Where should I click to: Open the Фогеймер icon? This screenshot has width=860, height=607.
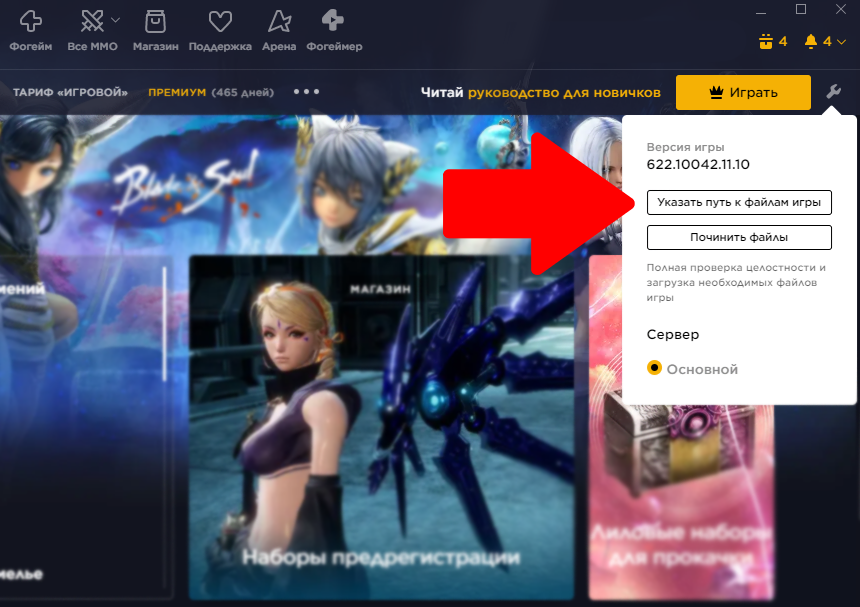(x=333, y=20)
